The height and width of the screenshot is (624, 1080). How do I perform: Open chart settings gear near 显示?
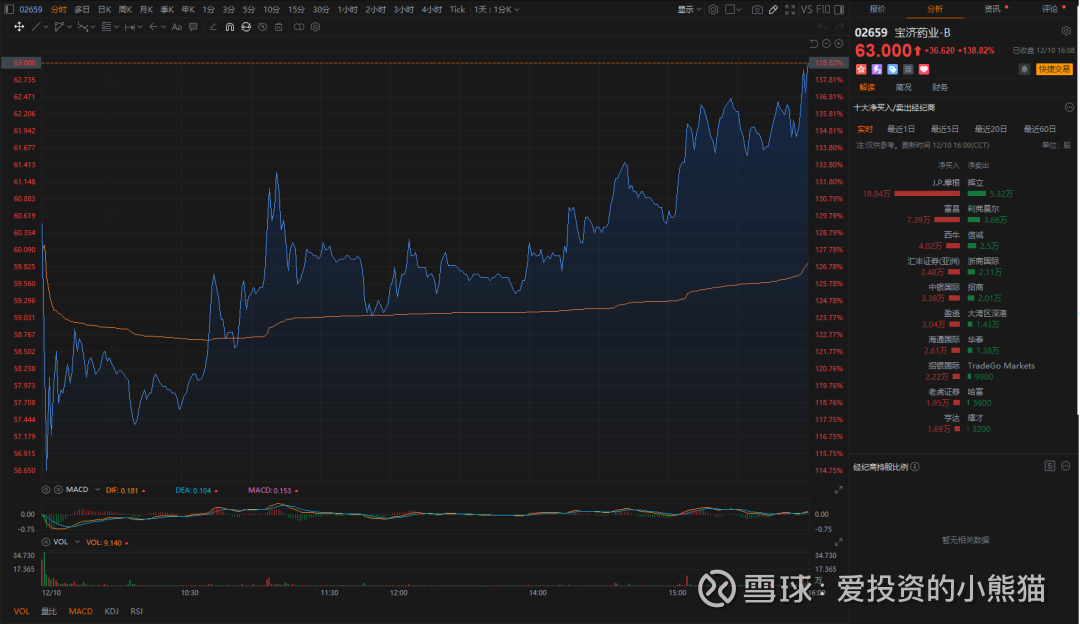coord(714,10)
